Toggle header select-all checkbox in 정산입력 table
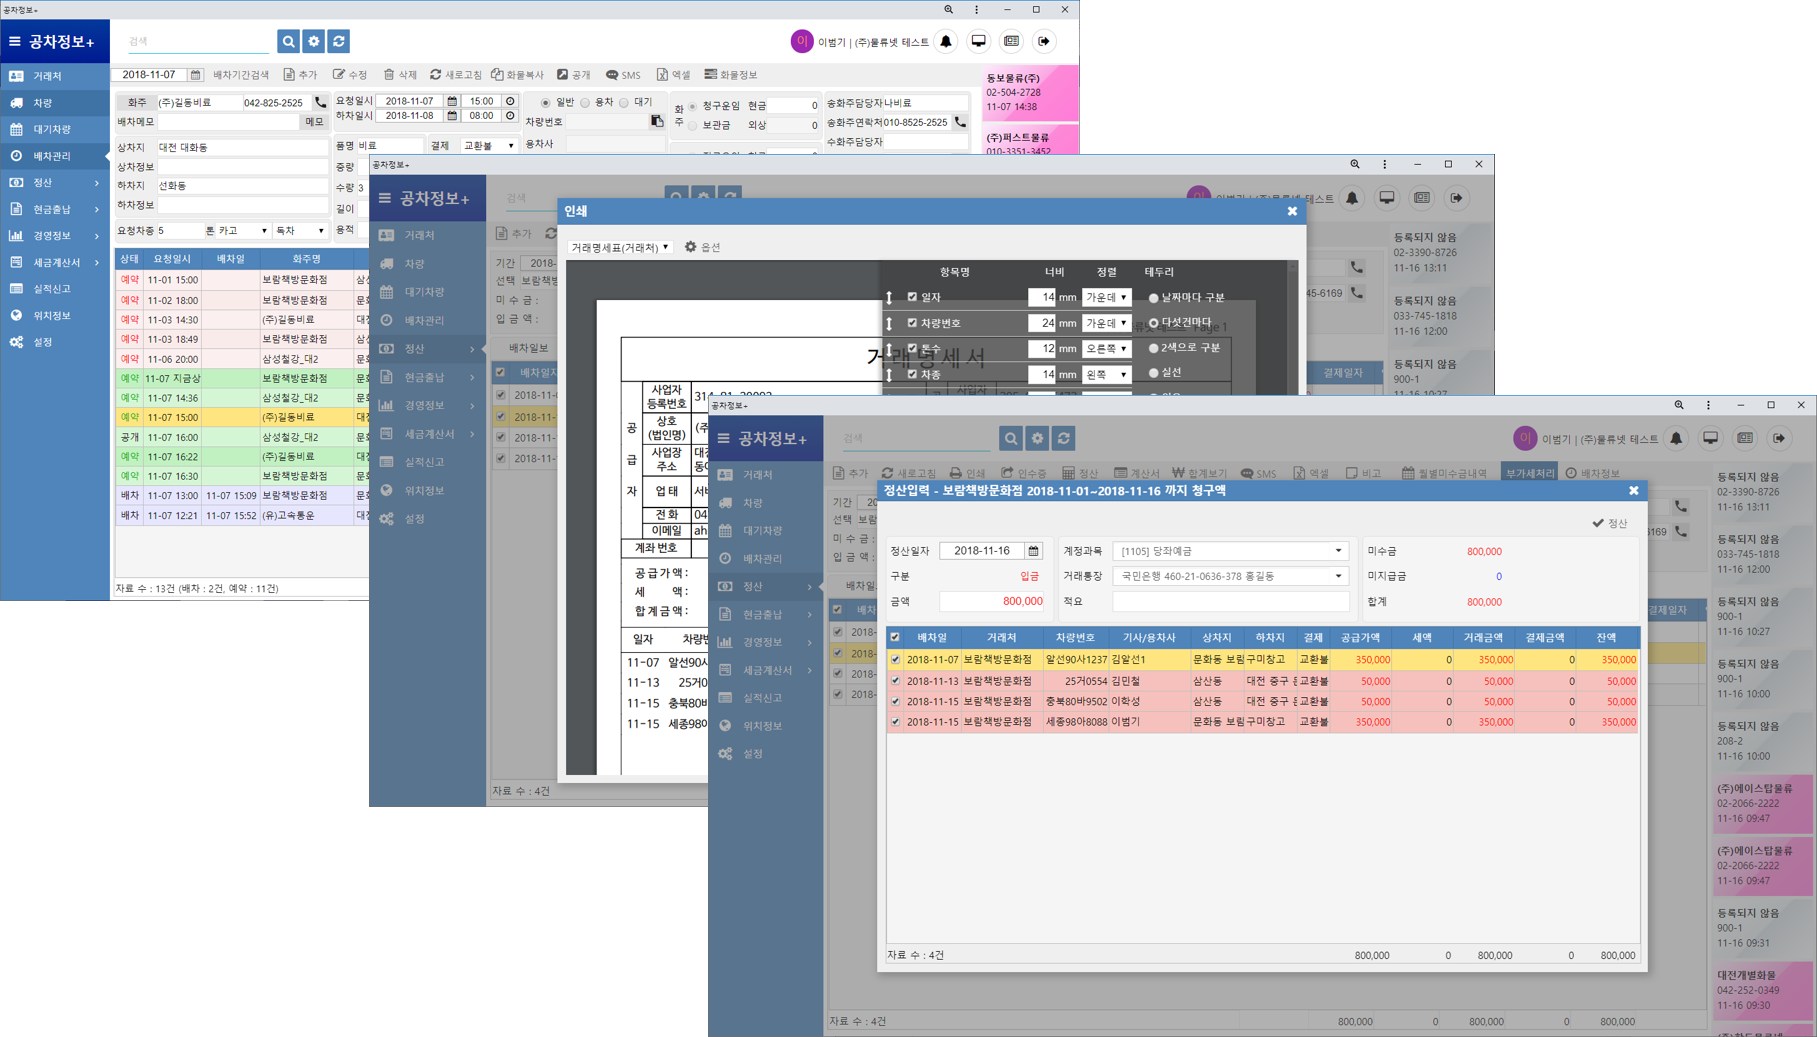This screenshot has height=1037, width=1817. point(895,637)
